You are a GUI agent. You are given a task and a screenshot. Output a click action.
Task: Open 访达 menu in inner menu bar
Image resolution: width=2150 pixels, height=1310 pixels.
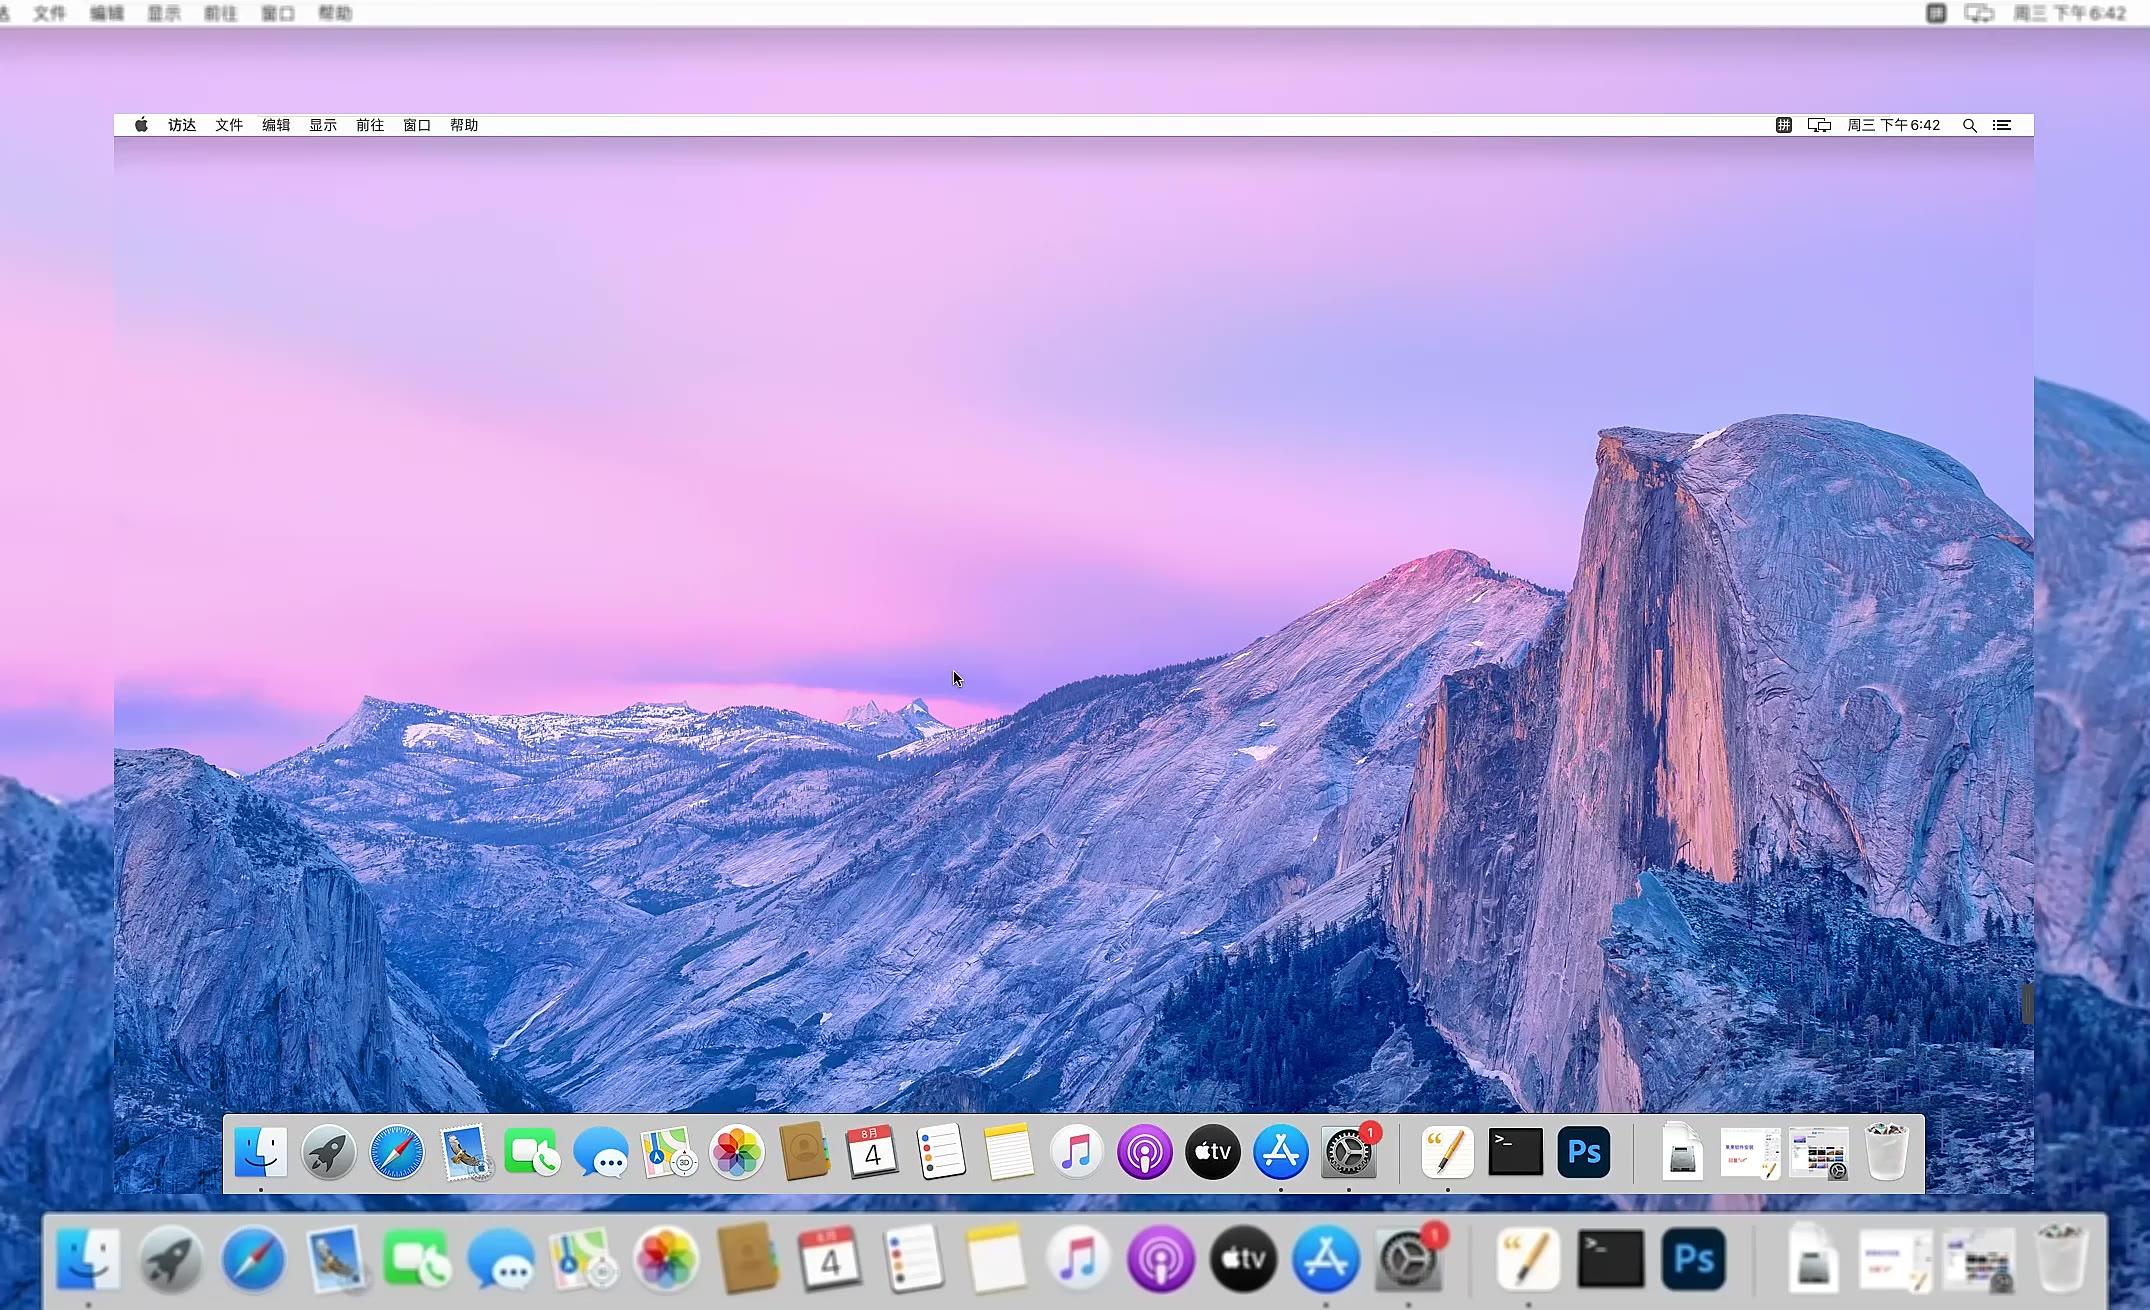pos(182,125)
